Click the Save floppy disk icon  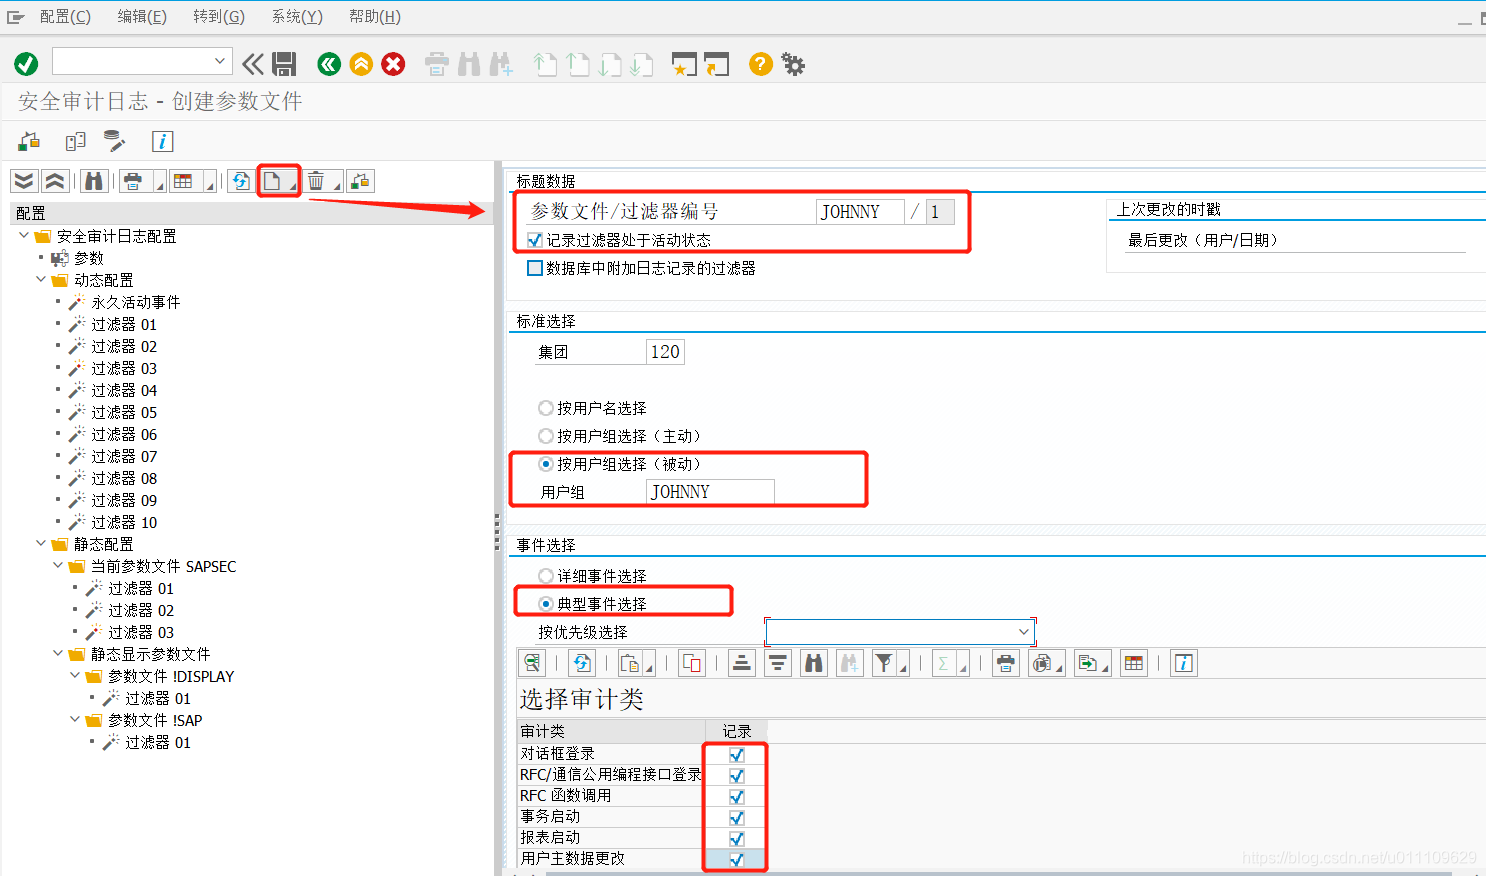(285, 64)
